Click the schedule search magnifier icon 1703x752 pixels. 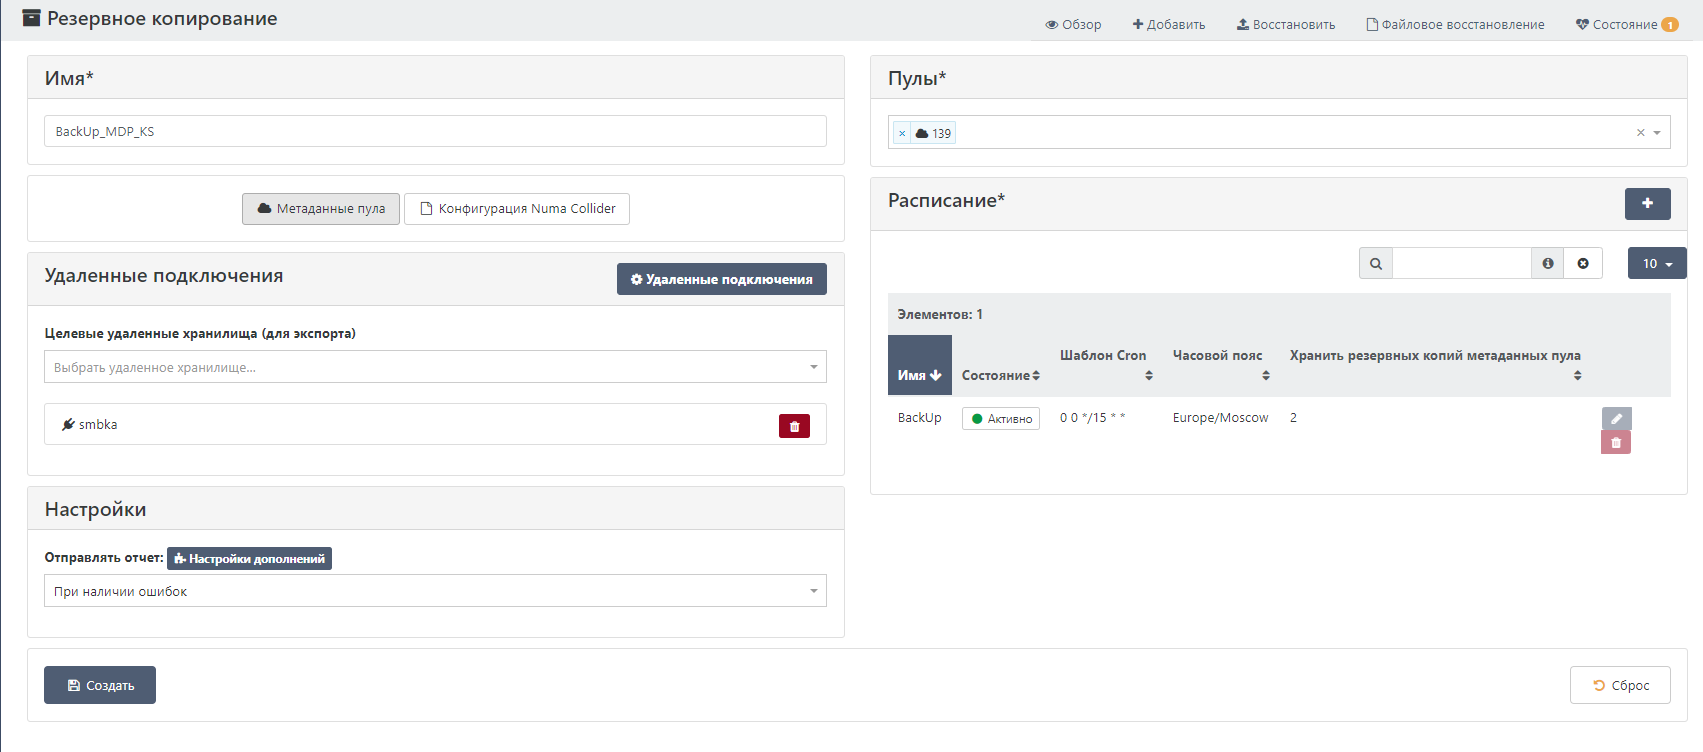[1376, 263]
